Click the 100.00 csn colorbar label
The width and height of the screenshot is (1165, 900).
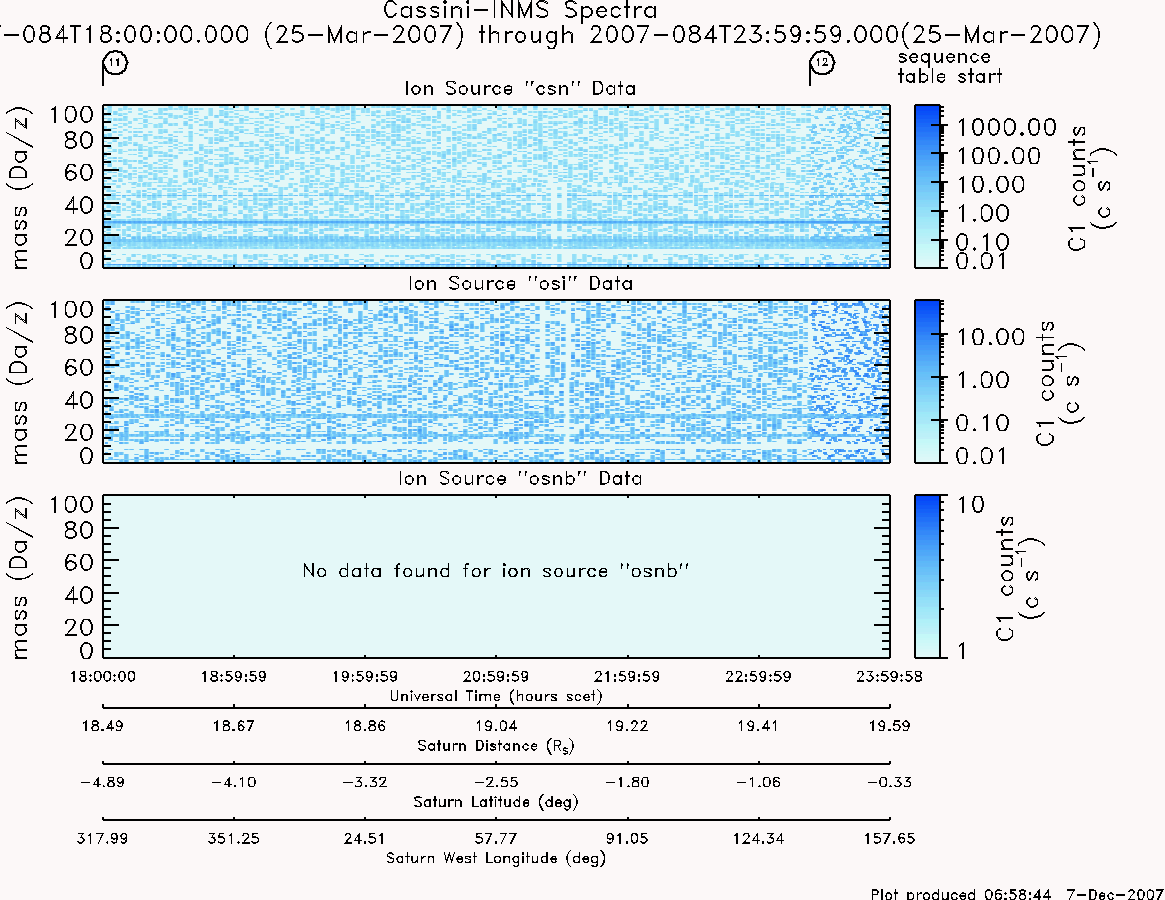[999, 157]
